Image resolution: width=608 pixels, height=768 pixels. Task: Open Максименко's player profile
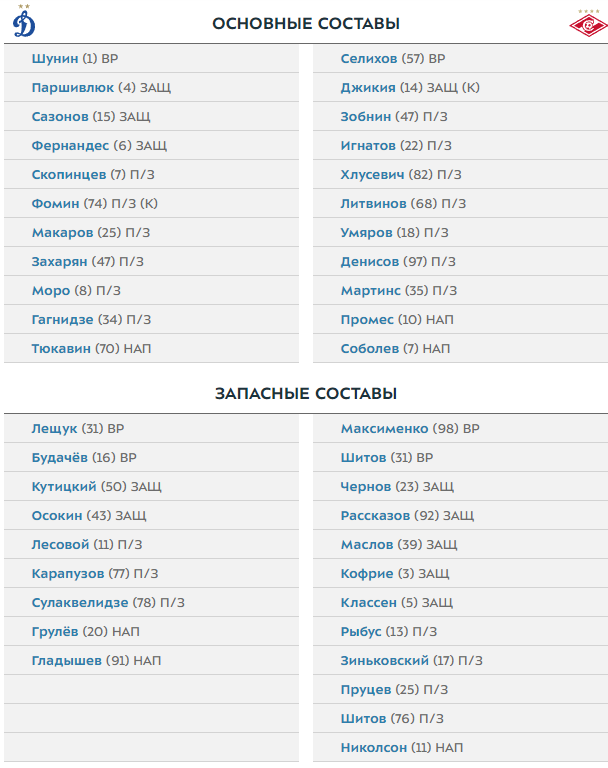click(384, 428)
